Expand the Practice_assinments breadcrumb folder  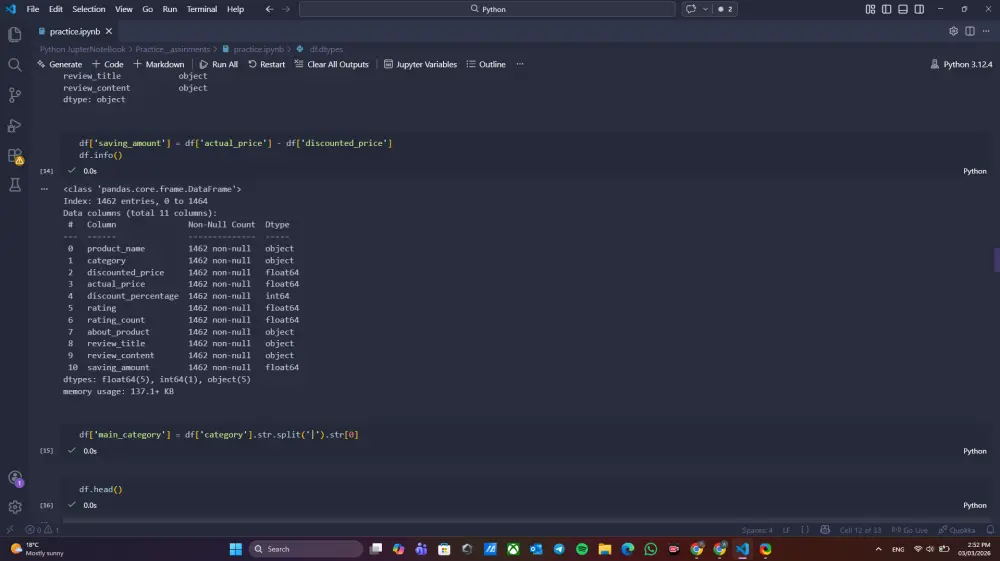(x=172, y=49)
